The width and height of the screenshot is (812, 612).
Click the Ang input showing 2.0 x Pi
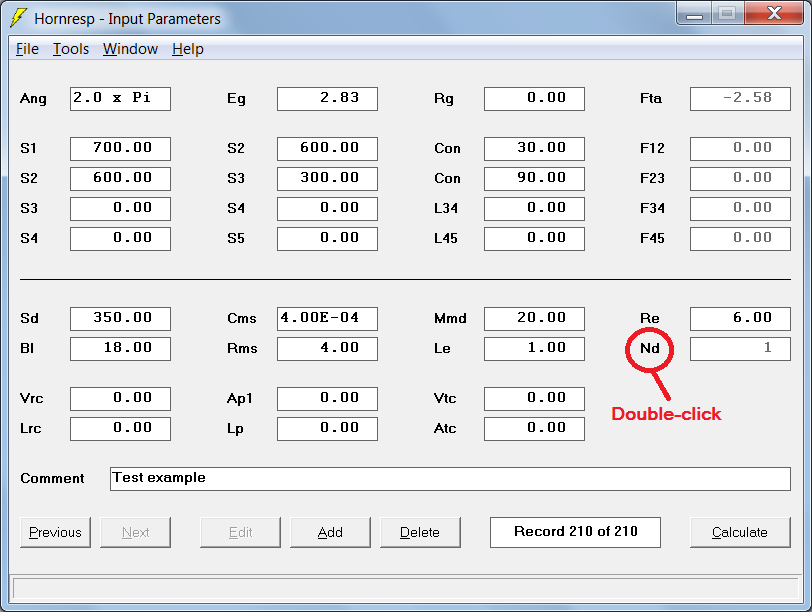[121, 99]
